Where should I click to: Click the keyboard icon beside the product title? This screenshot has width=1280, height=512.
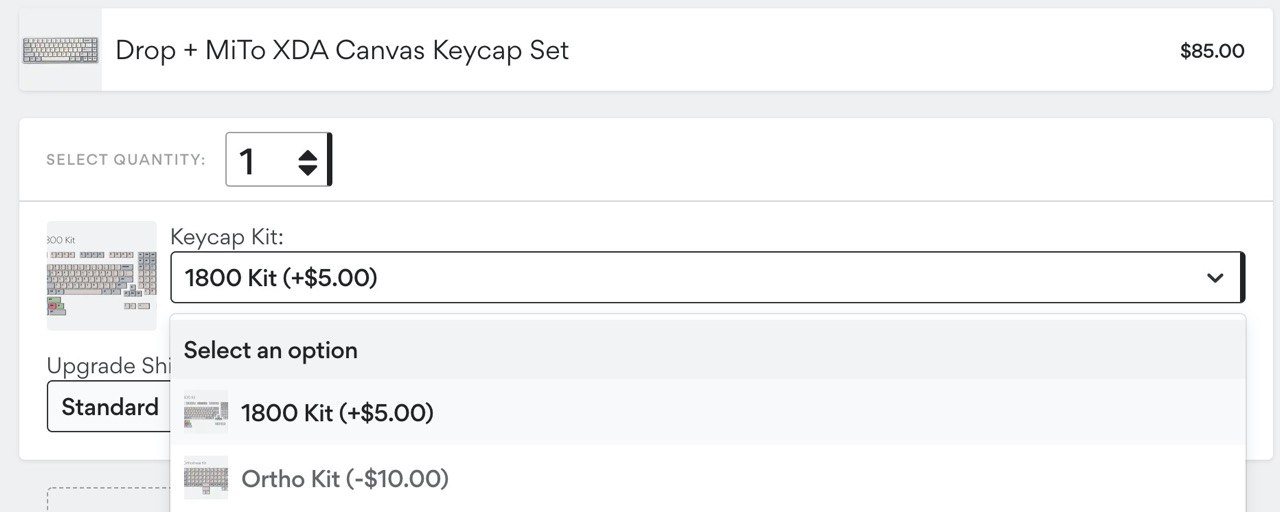60,50
